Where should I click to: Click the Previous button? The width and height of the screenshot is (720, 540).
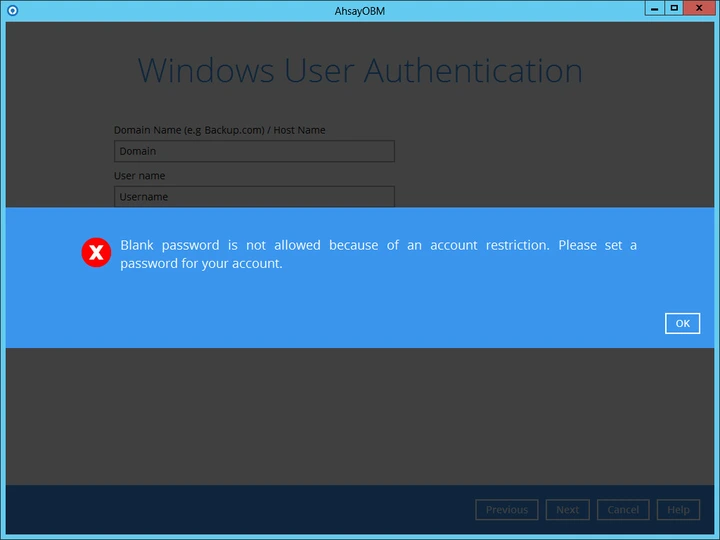pyautogui.click(x=506, y=510)
